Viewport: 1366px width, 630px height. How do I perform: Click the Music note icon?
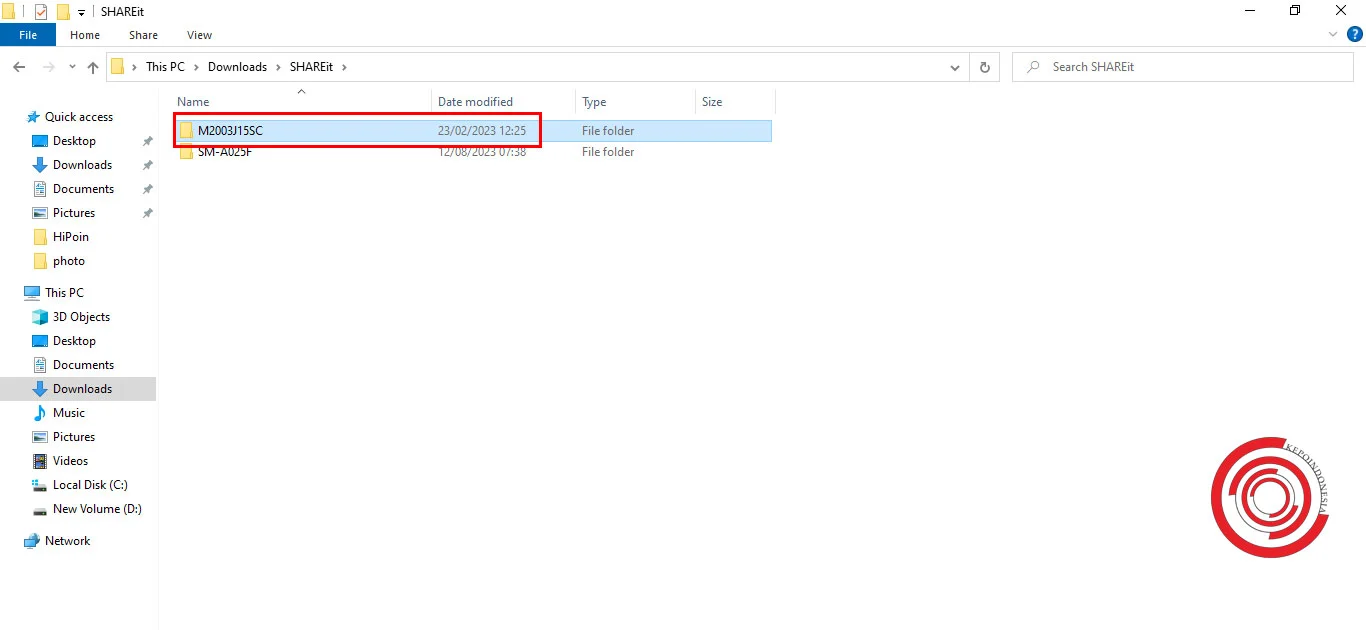(x=40, y=413)
